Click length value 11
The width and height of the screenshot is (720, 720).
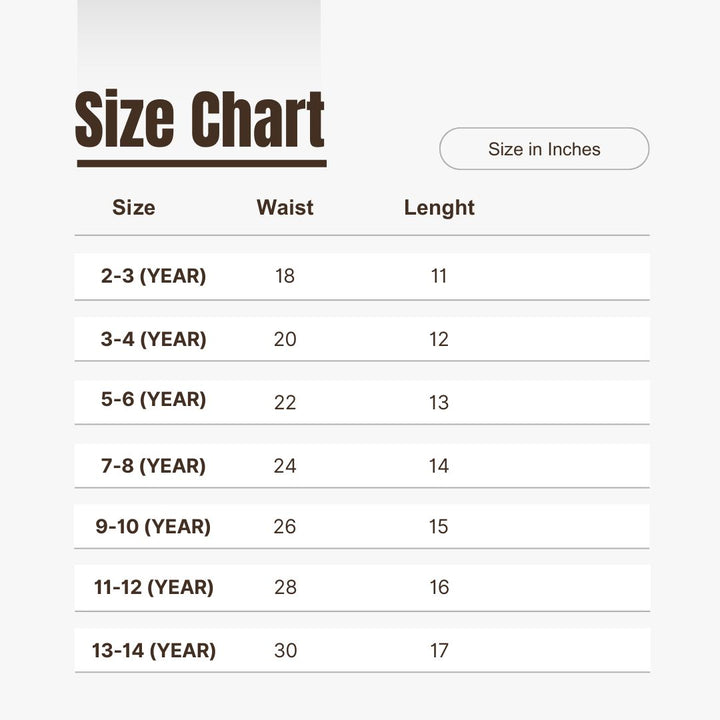[439, 277]
